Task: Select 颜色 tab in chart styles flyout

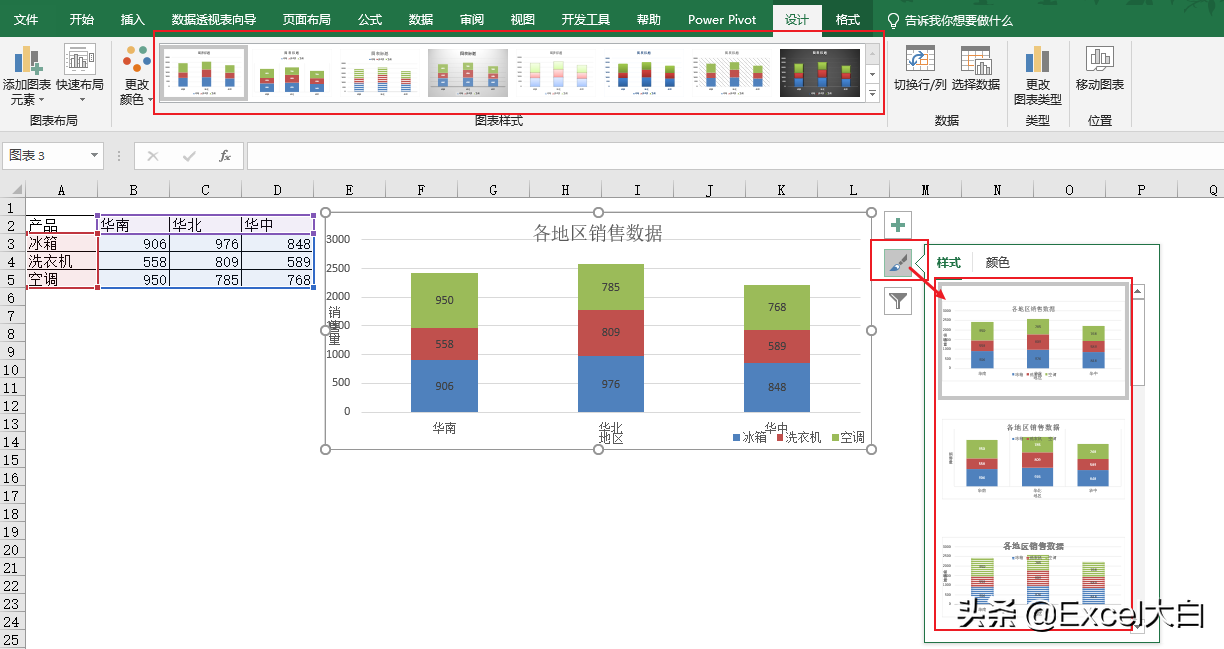Action: pyautogui.click(x=997, y=263)
